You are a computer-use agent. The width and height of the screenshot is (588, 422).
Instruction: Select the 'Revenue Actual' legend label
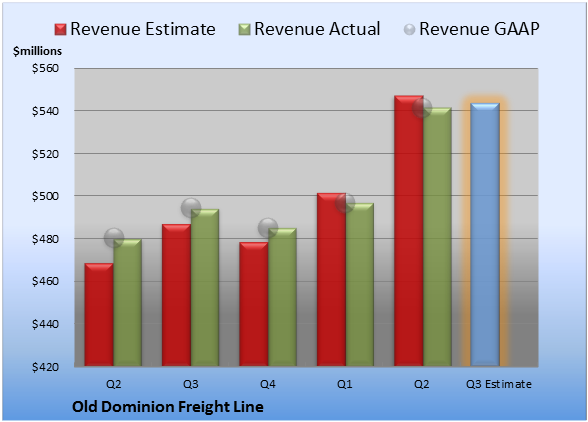click(x=317, y=29)
